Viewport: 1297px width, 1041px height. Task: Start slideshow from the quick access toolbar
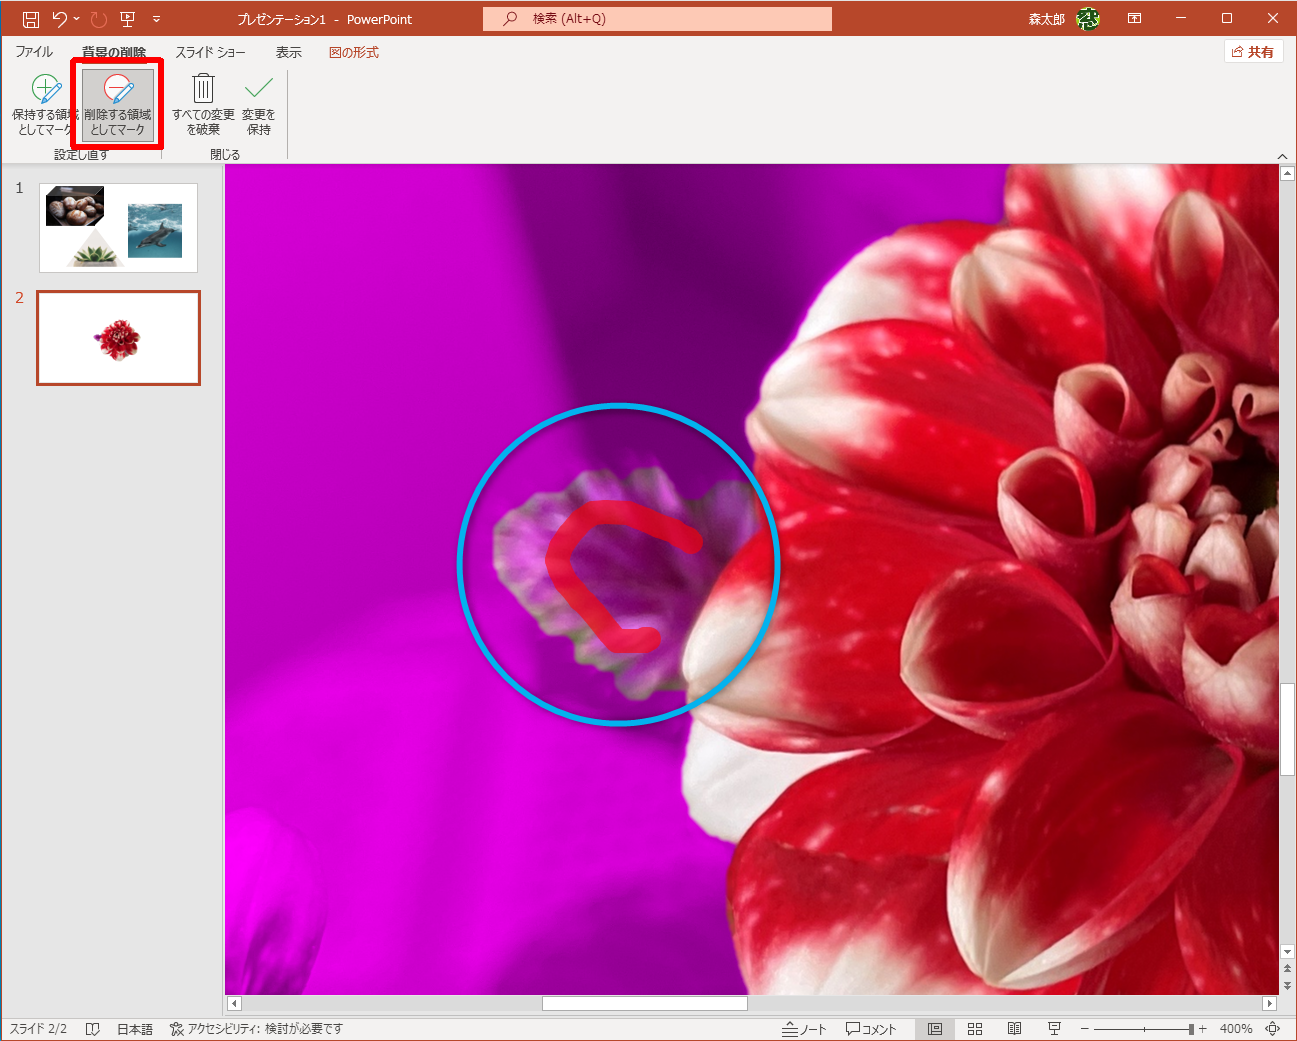(127, 19)
